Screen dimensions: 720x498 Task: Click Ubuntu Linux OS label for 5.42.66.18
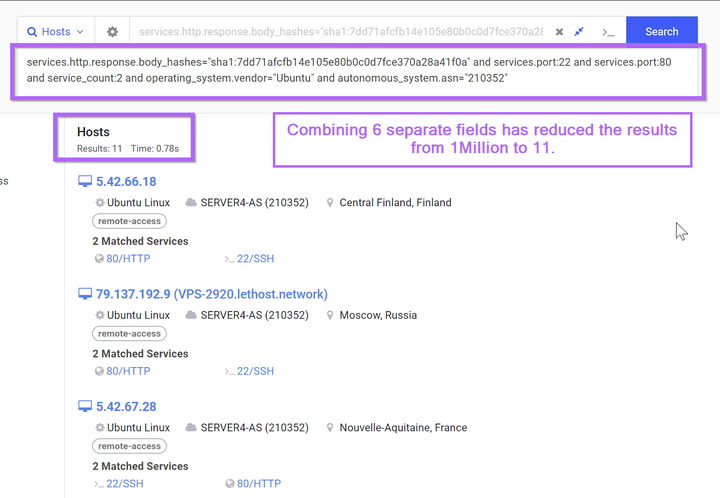point(138,202)
